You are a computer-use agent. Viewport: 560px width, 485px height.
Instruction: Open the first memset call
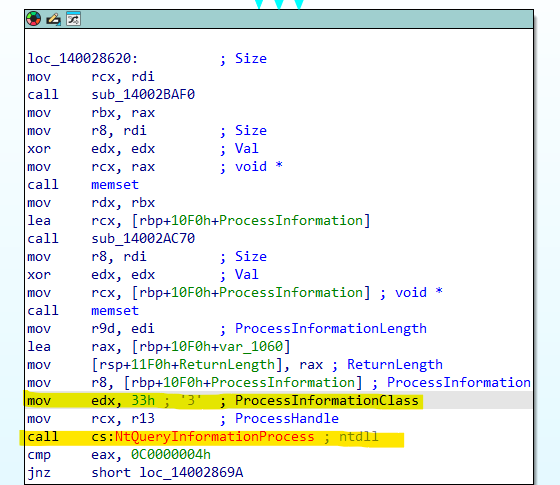(x=115, y=185)
